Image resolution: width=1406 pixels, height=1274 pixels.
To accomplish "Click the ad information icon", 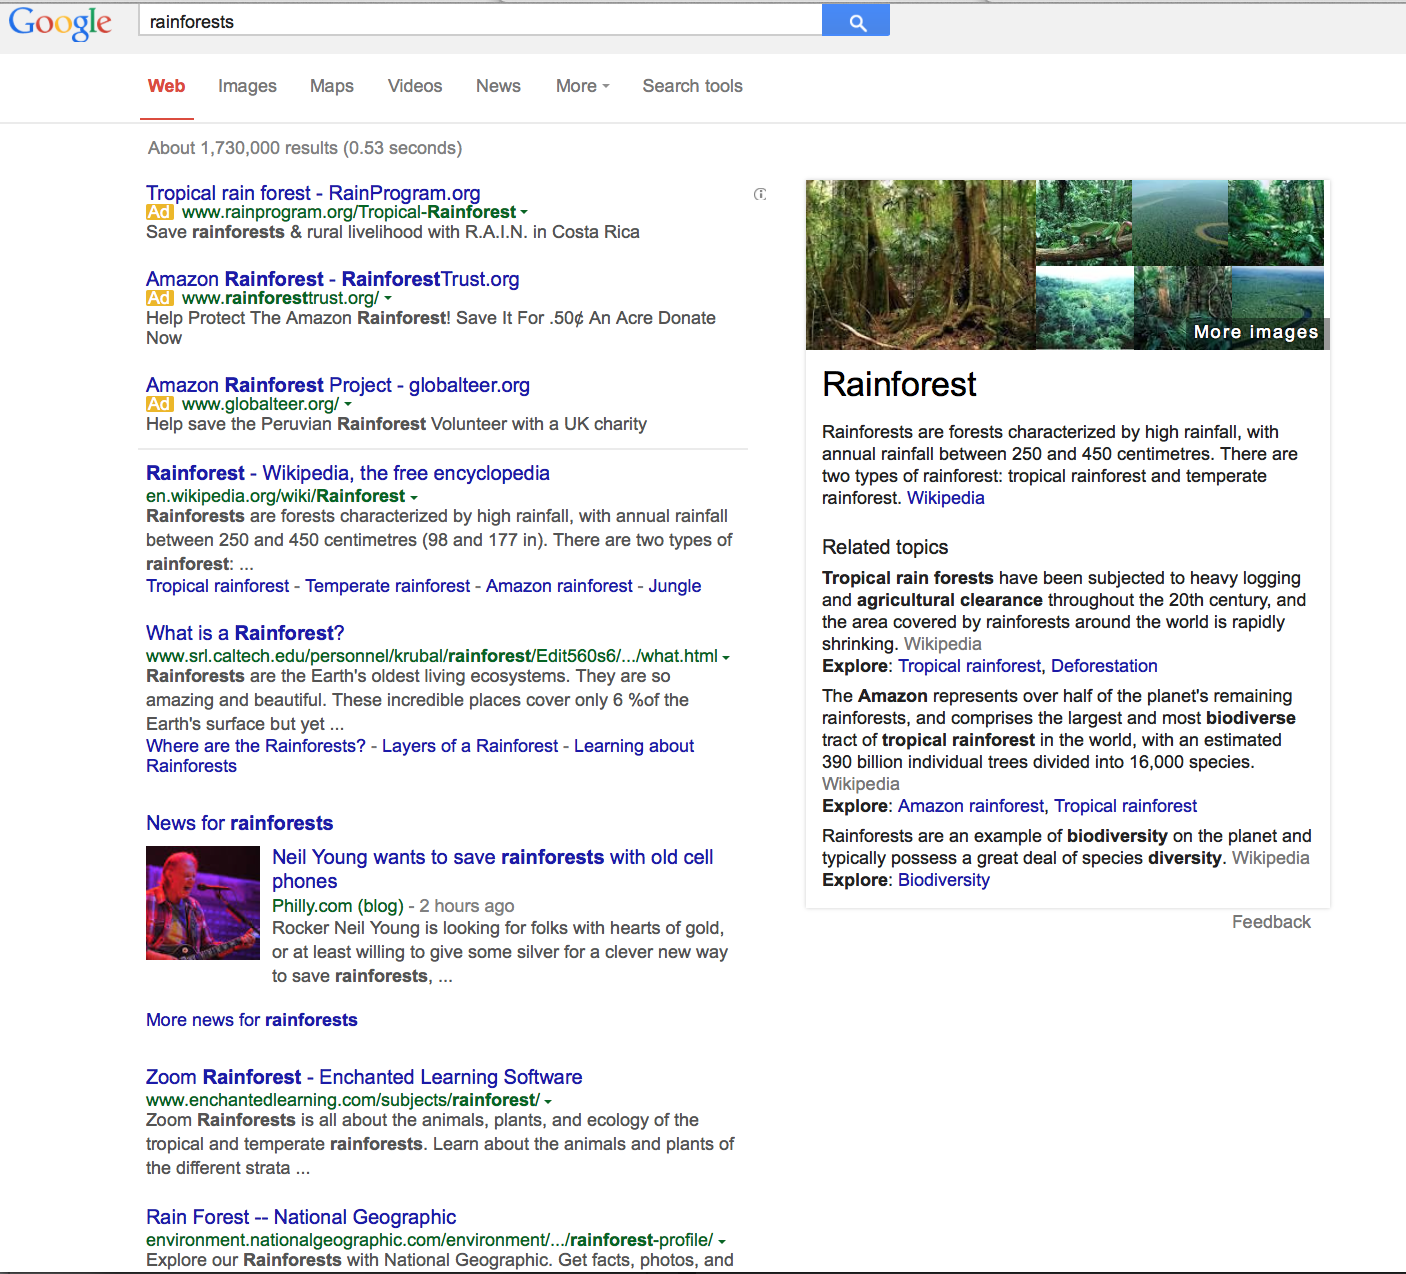I will 761,194.
